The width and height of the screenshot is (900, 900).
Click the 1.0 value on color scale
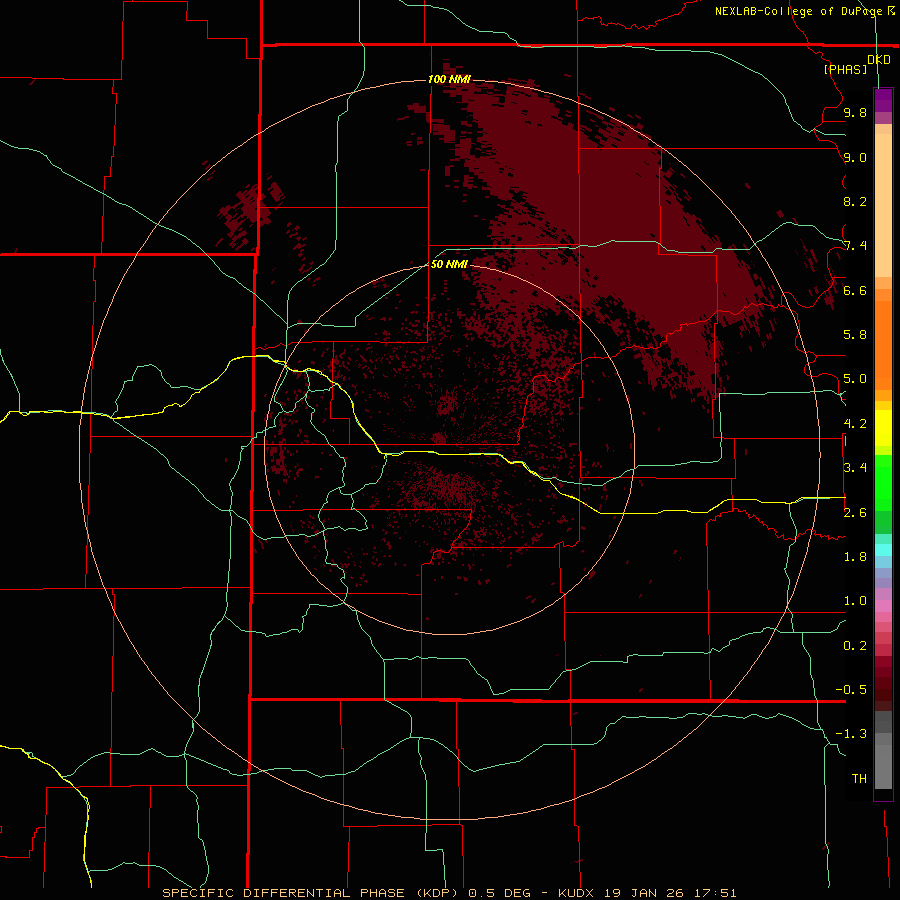pyautogui.click(x=855, y=601)
